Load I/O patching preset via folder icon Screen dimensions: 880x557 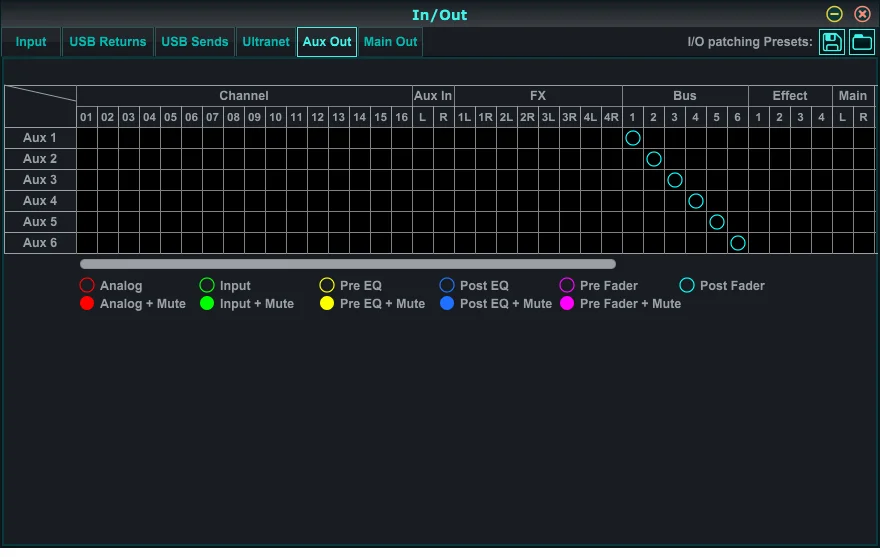tap(861, 42)
